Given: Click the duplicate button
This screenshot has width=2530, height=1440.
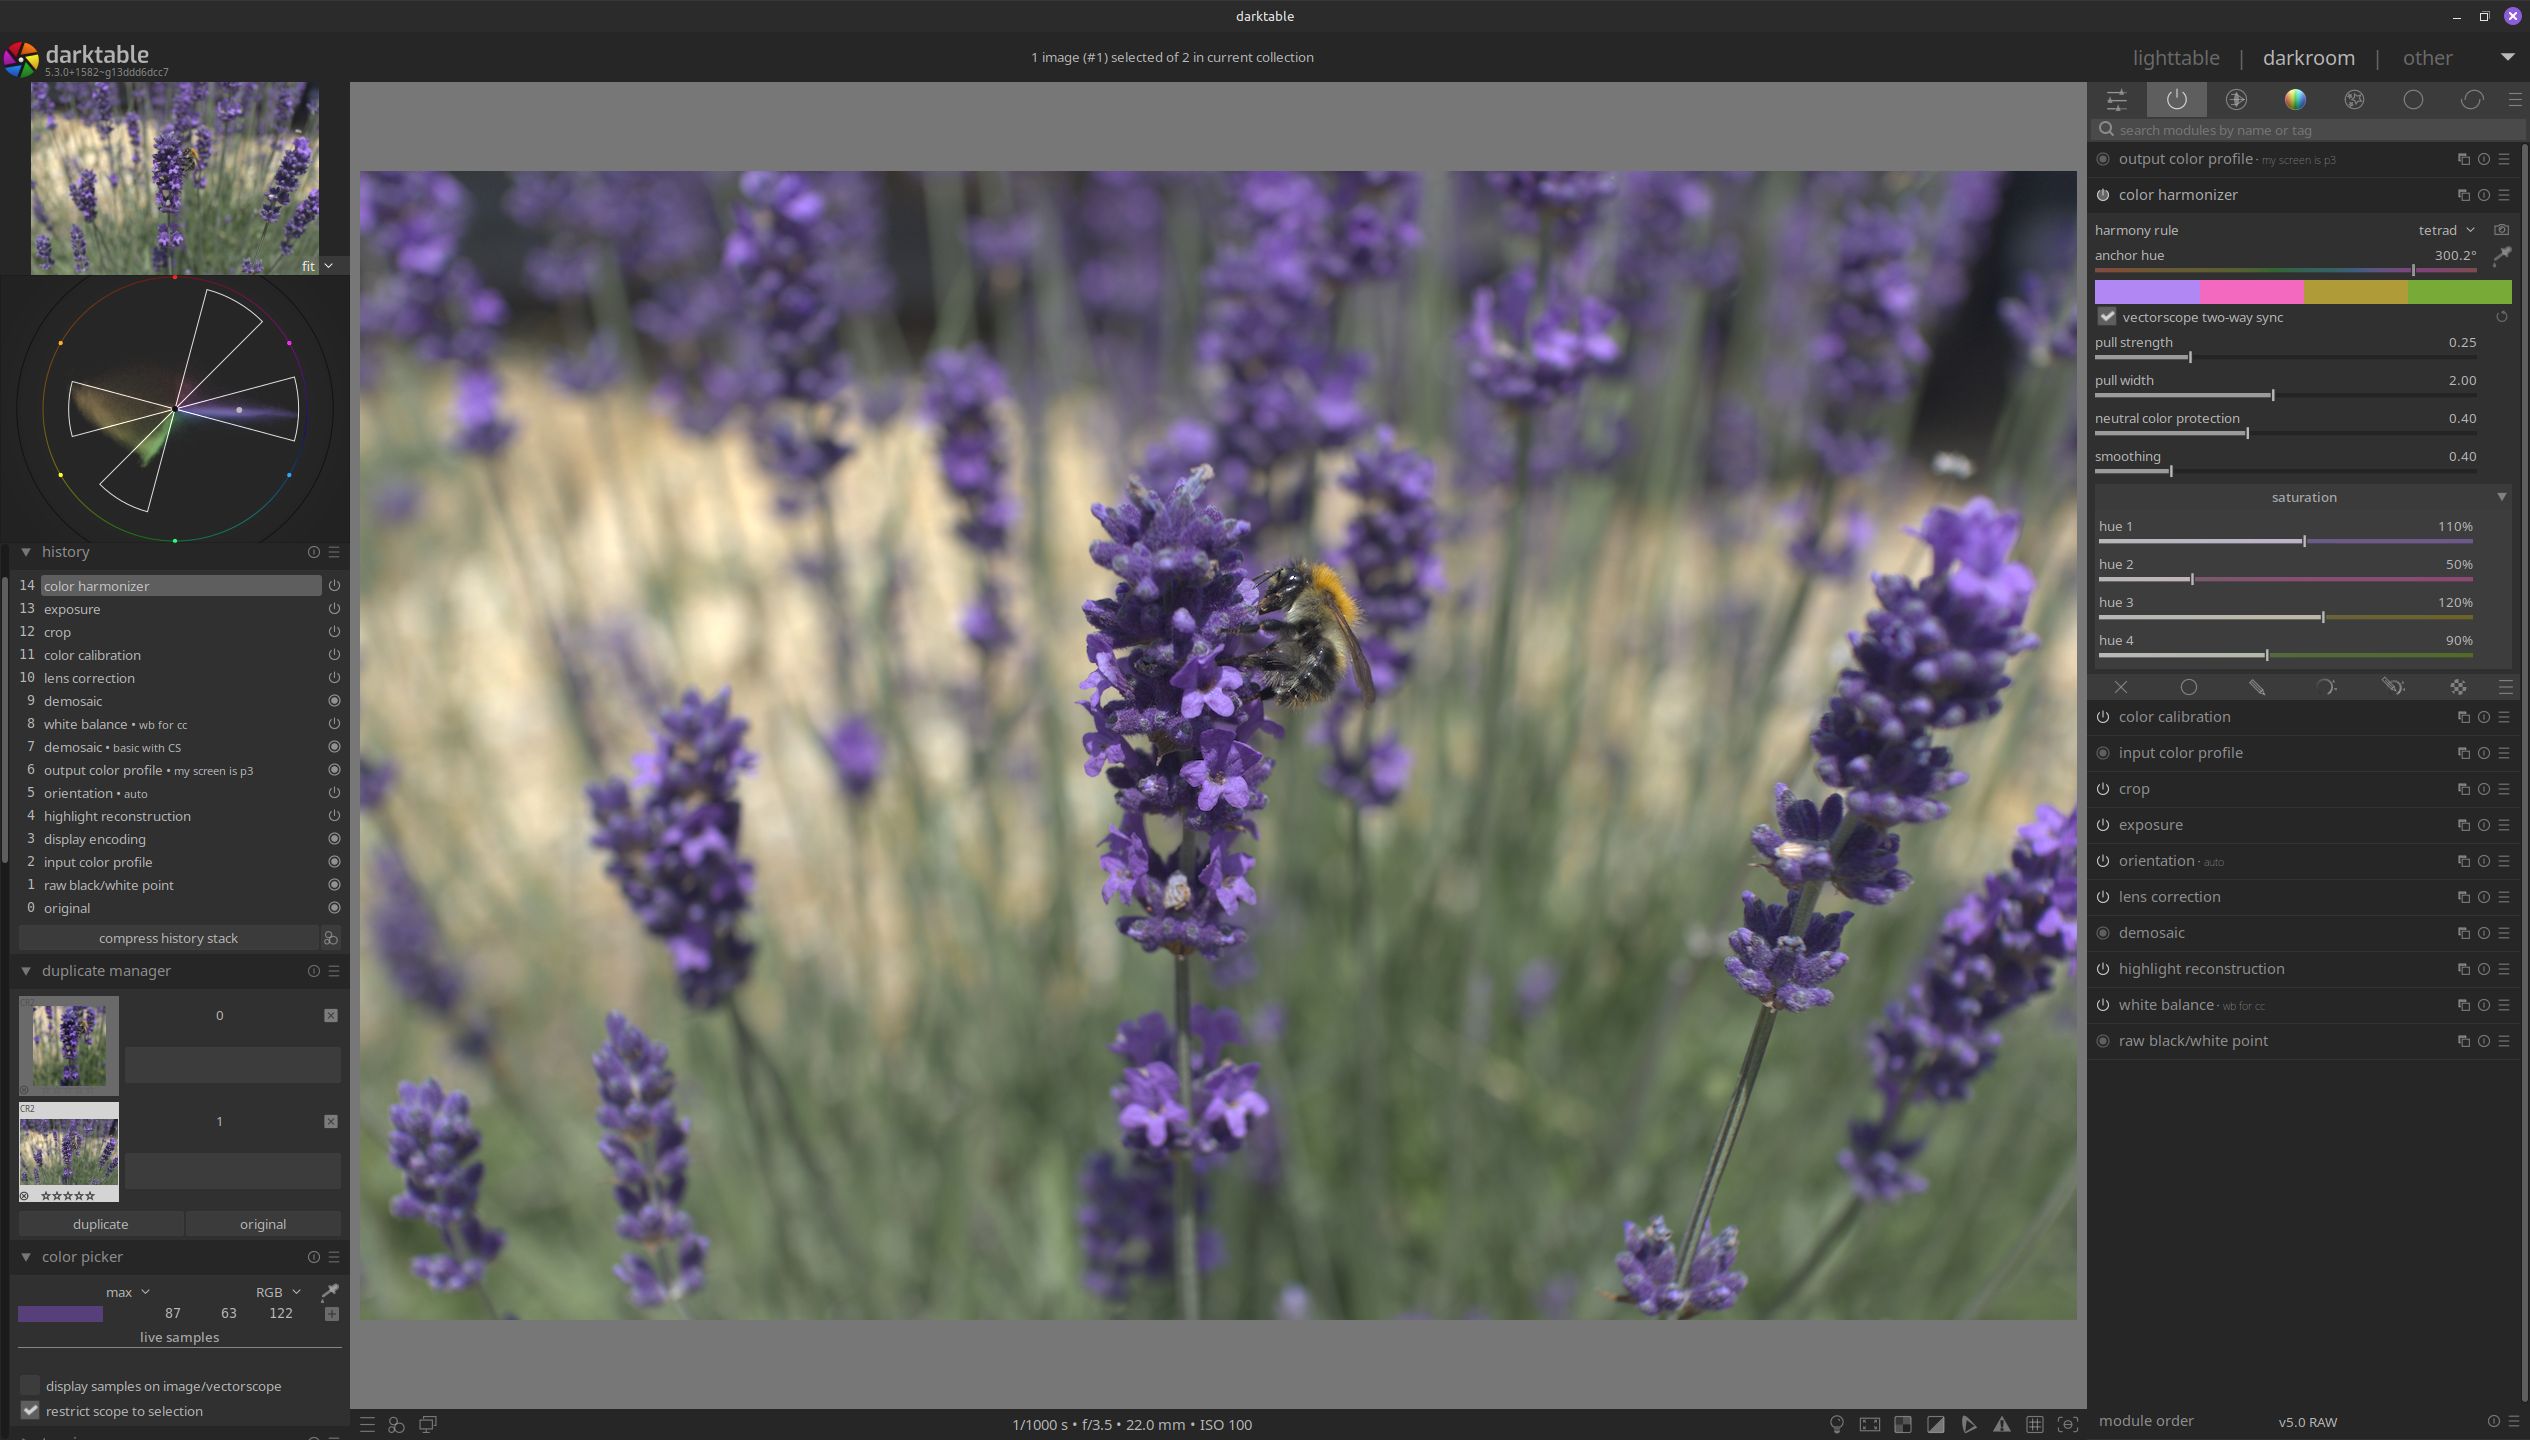Looking at the screenshot, I should [100, 1224].
